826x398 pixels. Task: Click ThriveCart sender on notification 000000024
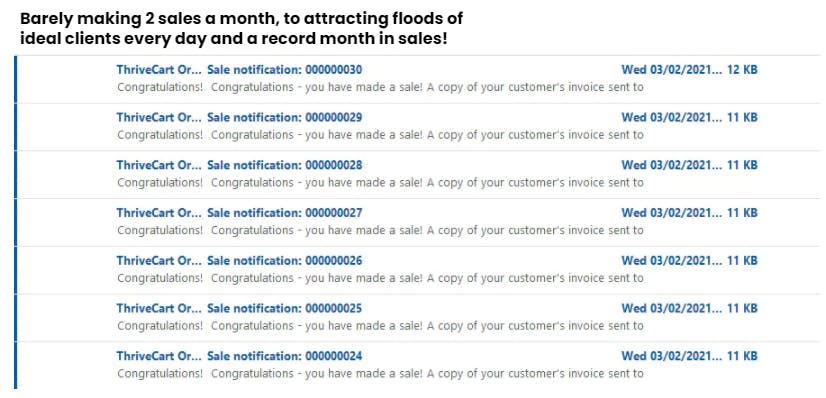coord(159,356)
